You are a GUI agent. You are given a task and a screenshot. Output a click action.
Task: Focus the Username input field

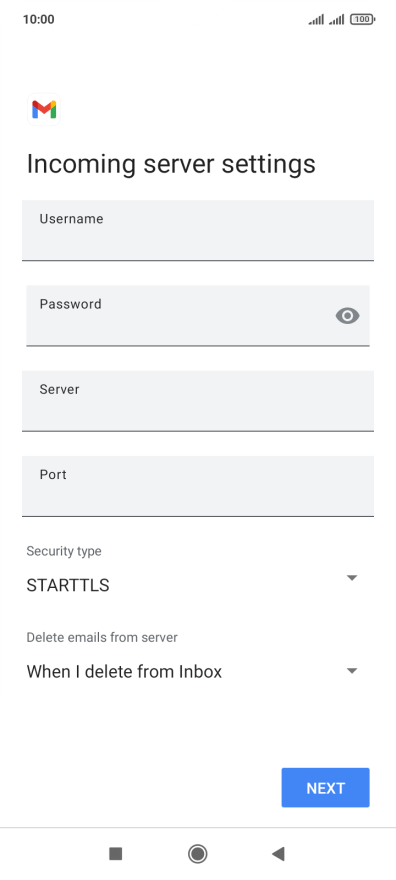point(198,231)
